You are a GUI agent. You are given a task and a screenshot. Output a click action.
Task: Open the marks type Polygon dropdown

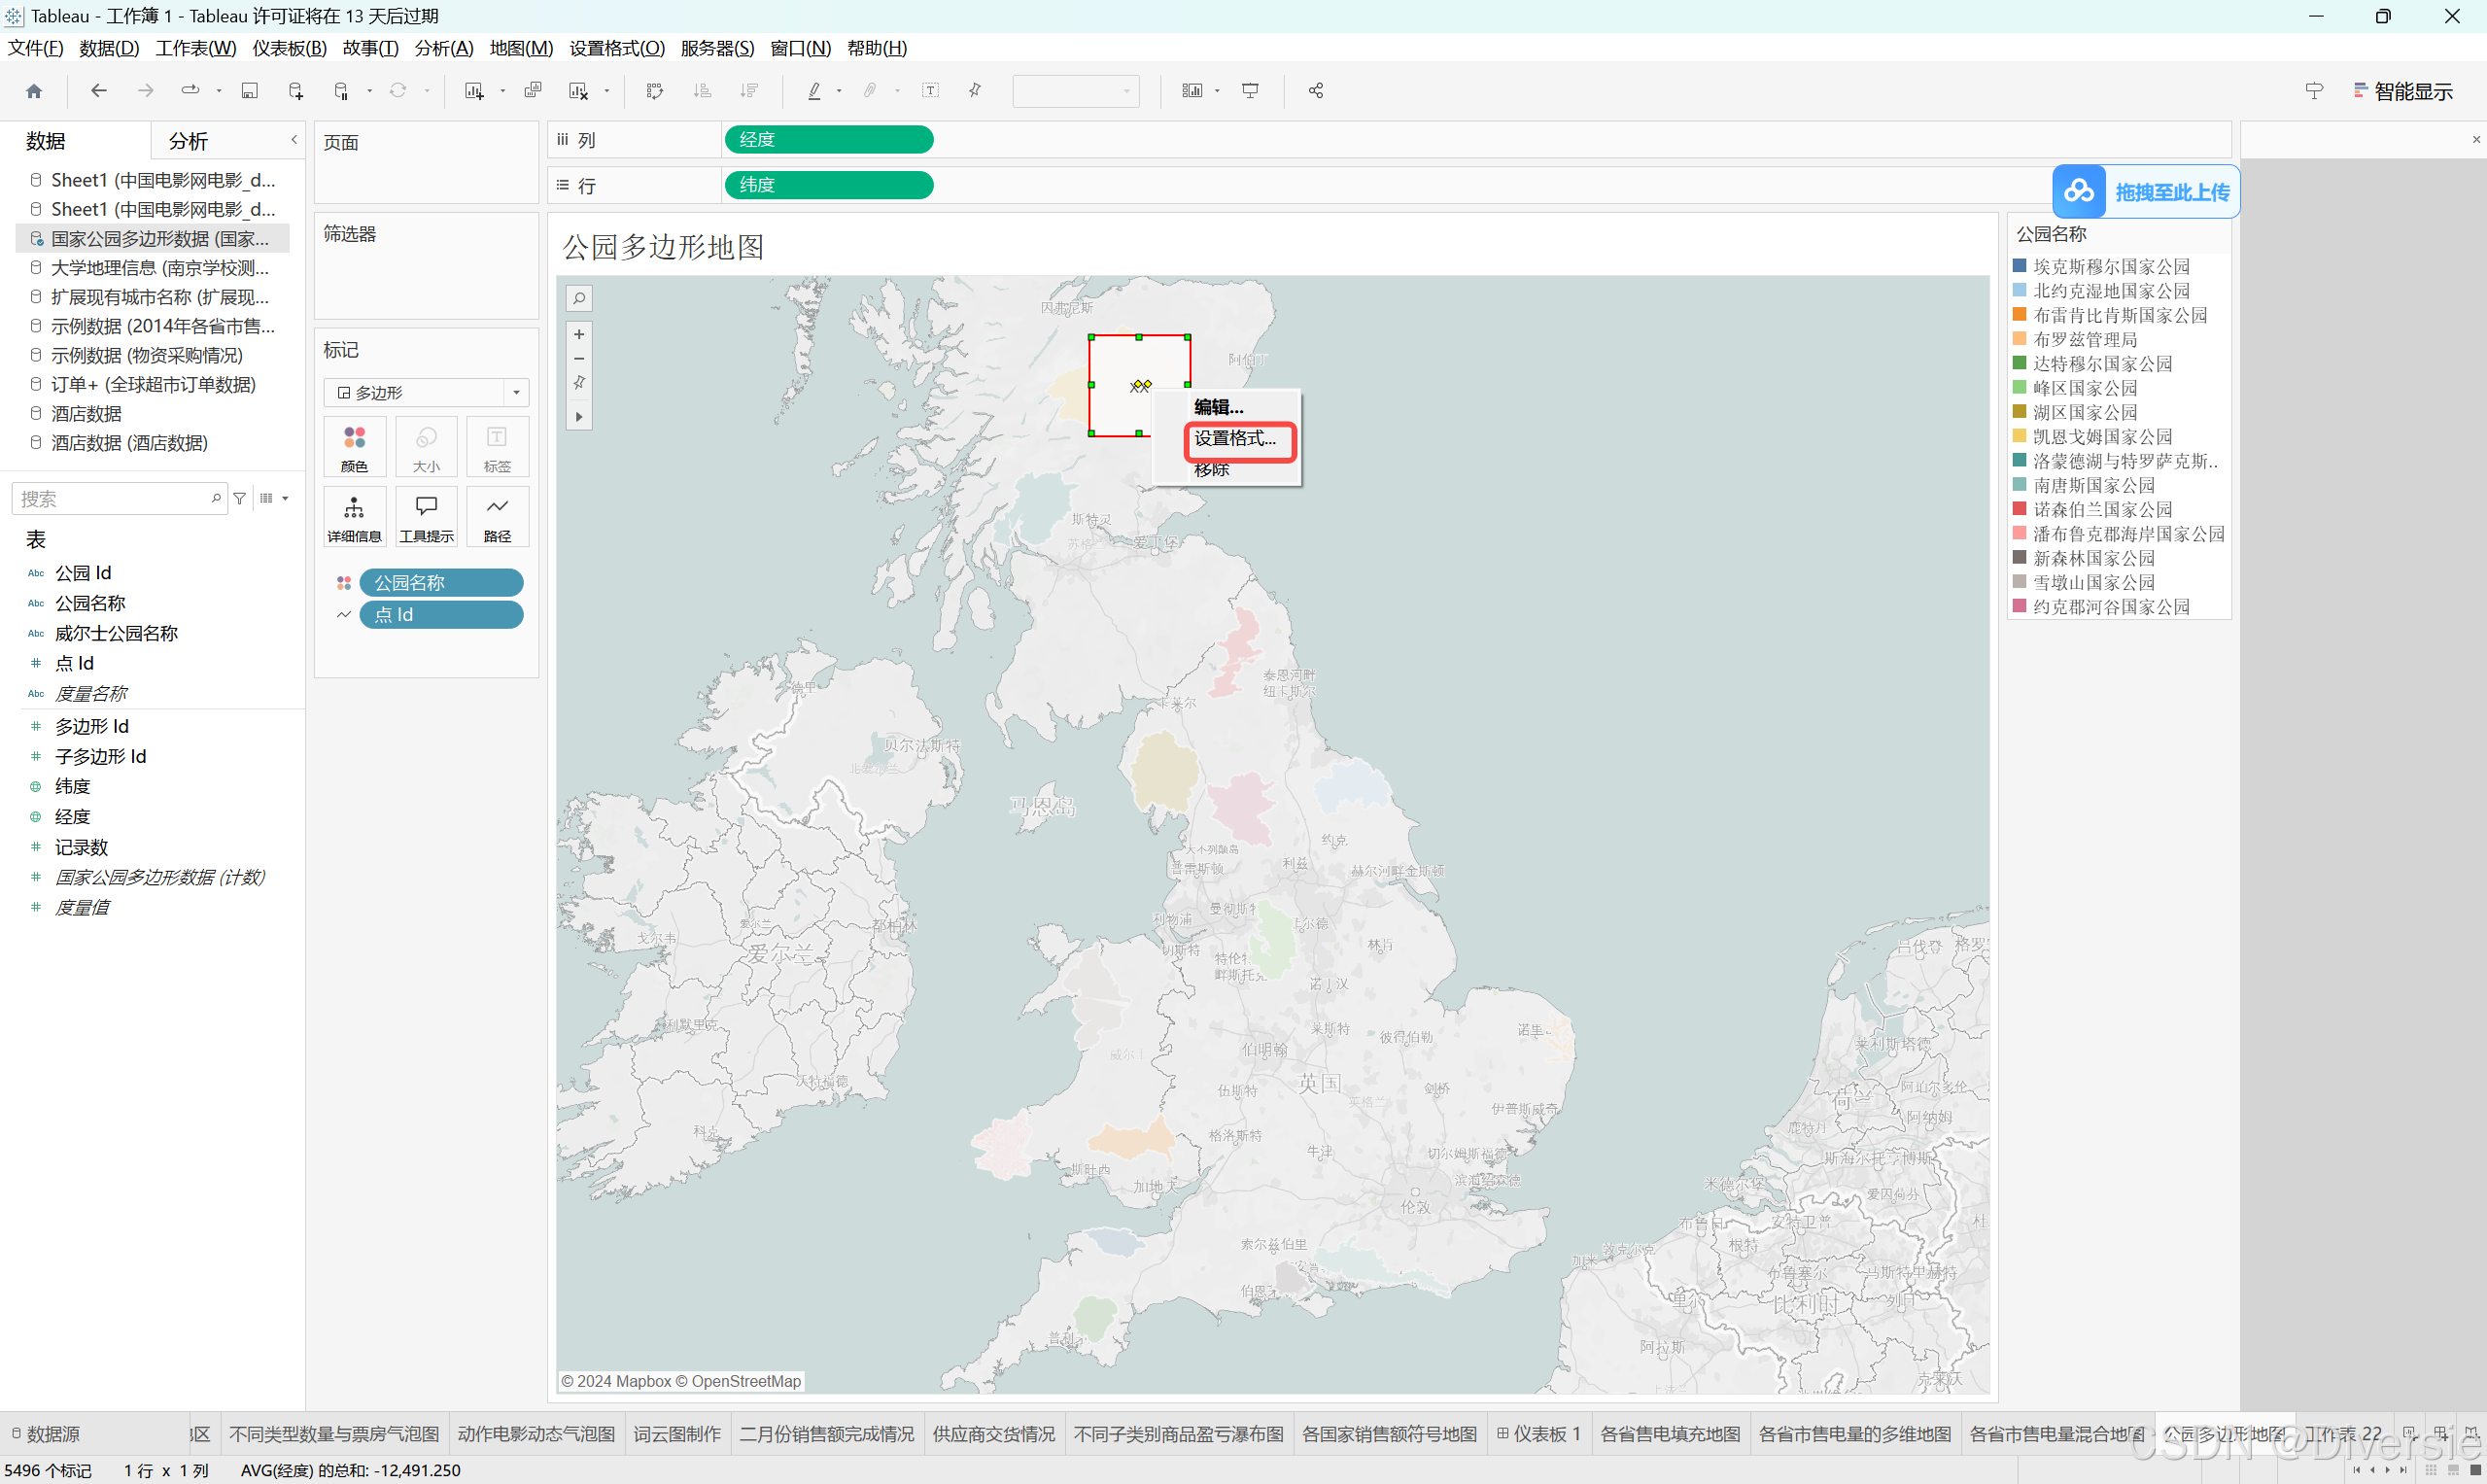click(426, 393)
